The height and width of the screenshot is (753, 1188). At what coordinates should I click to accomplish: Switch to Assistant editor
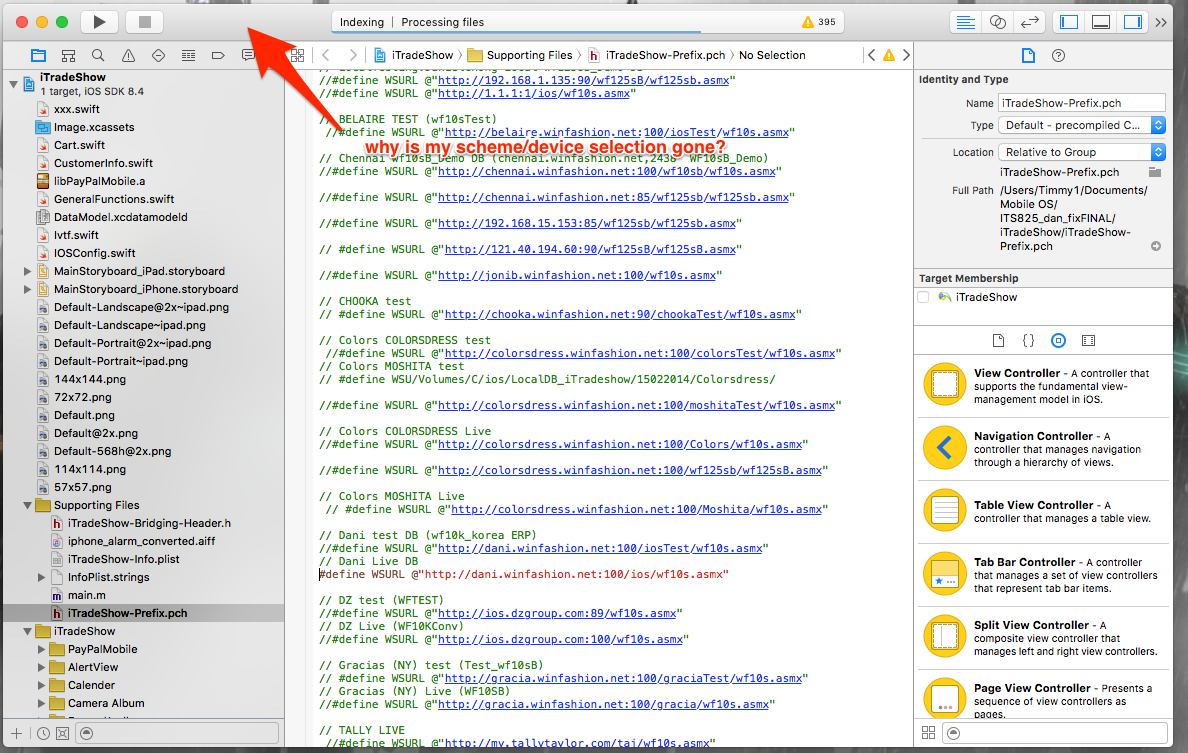(x=998, y=22)
